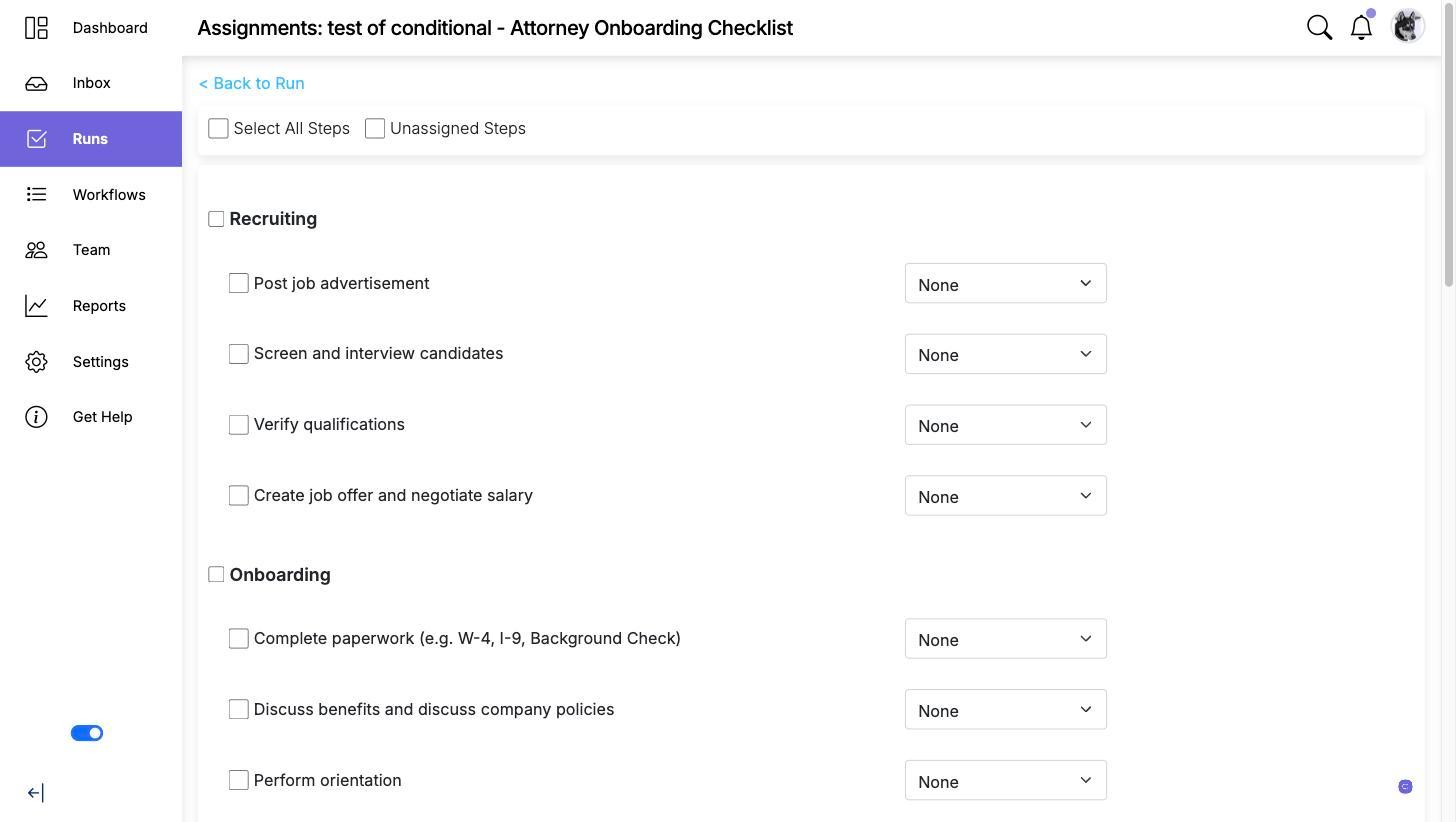Check Perform orientation step checkbox
Image resolution: width=1456 pixels, height=822 pixels.
tap(239, 780)
